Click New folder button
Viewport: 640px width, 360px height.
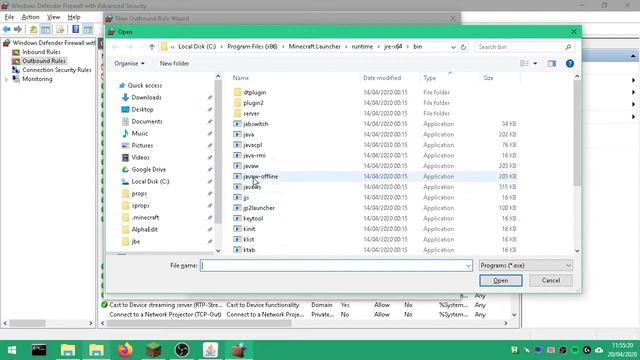pos(174,64)
